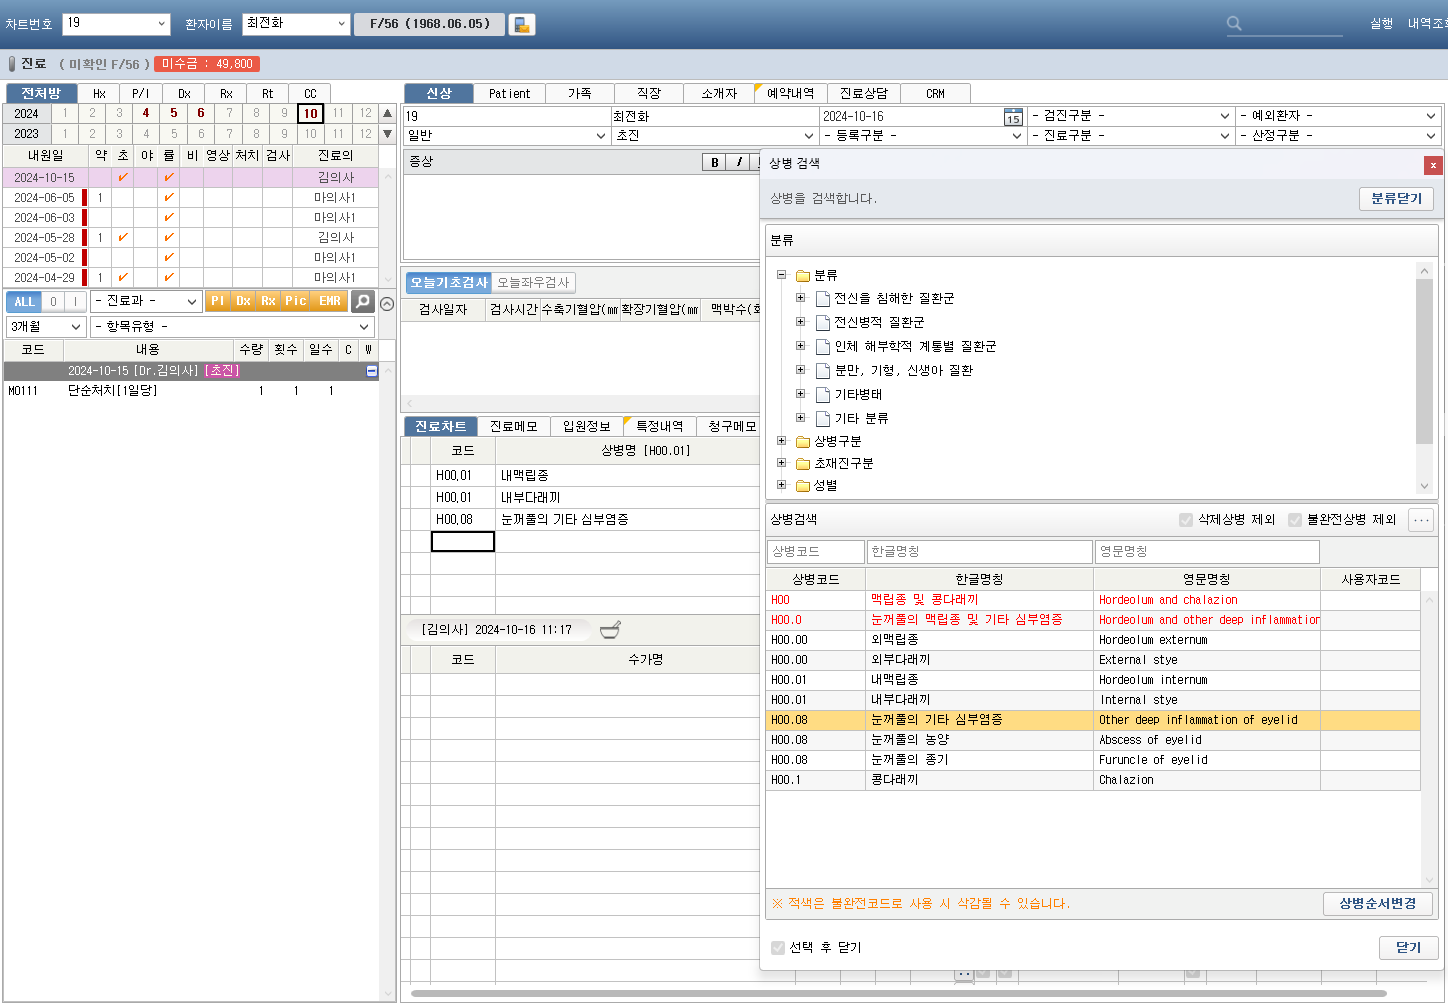The image size is (1448, 1006).
Task: Click the magnifier search icon in history toolbar
Action: pos(363,301)
